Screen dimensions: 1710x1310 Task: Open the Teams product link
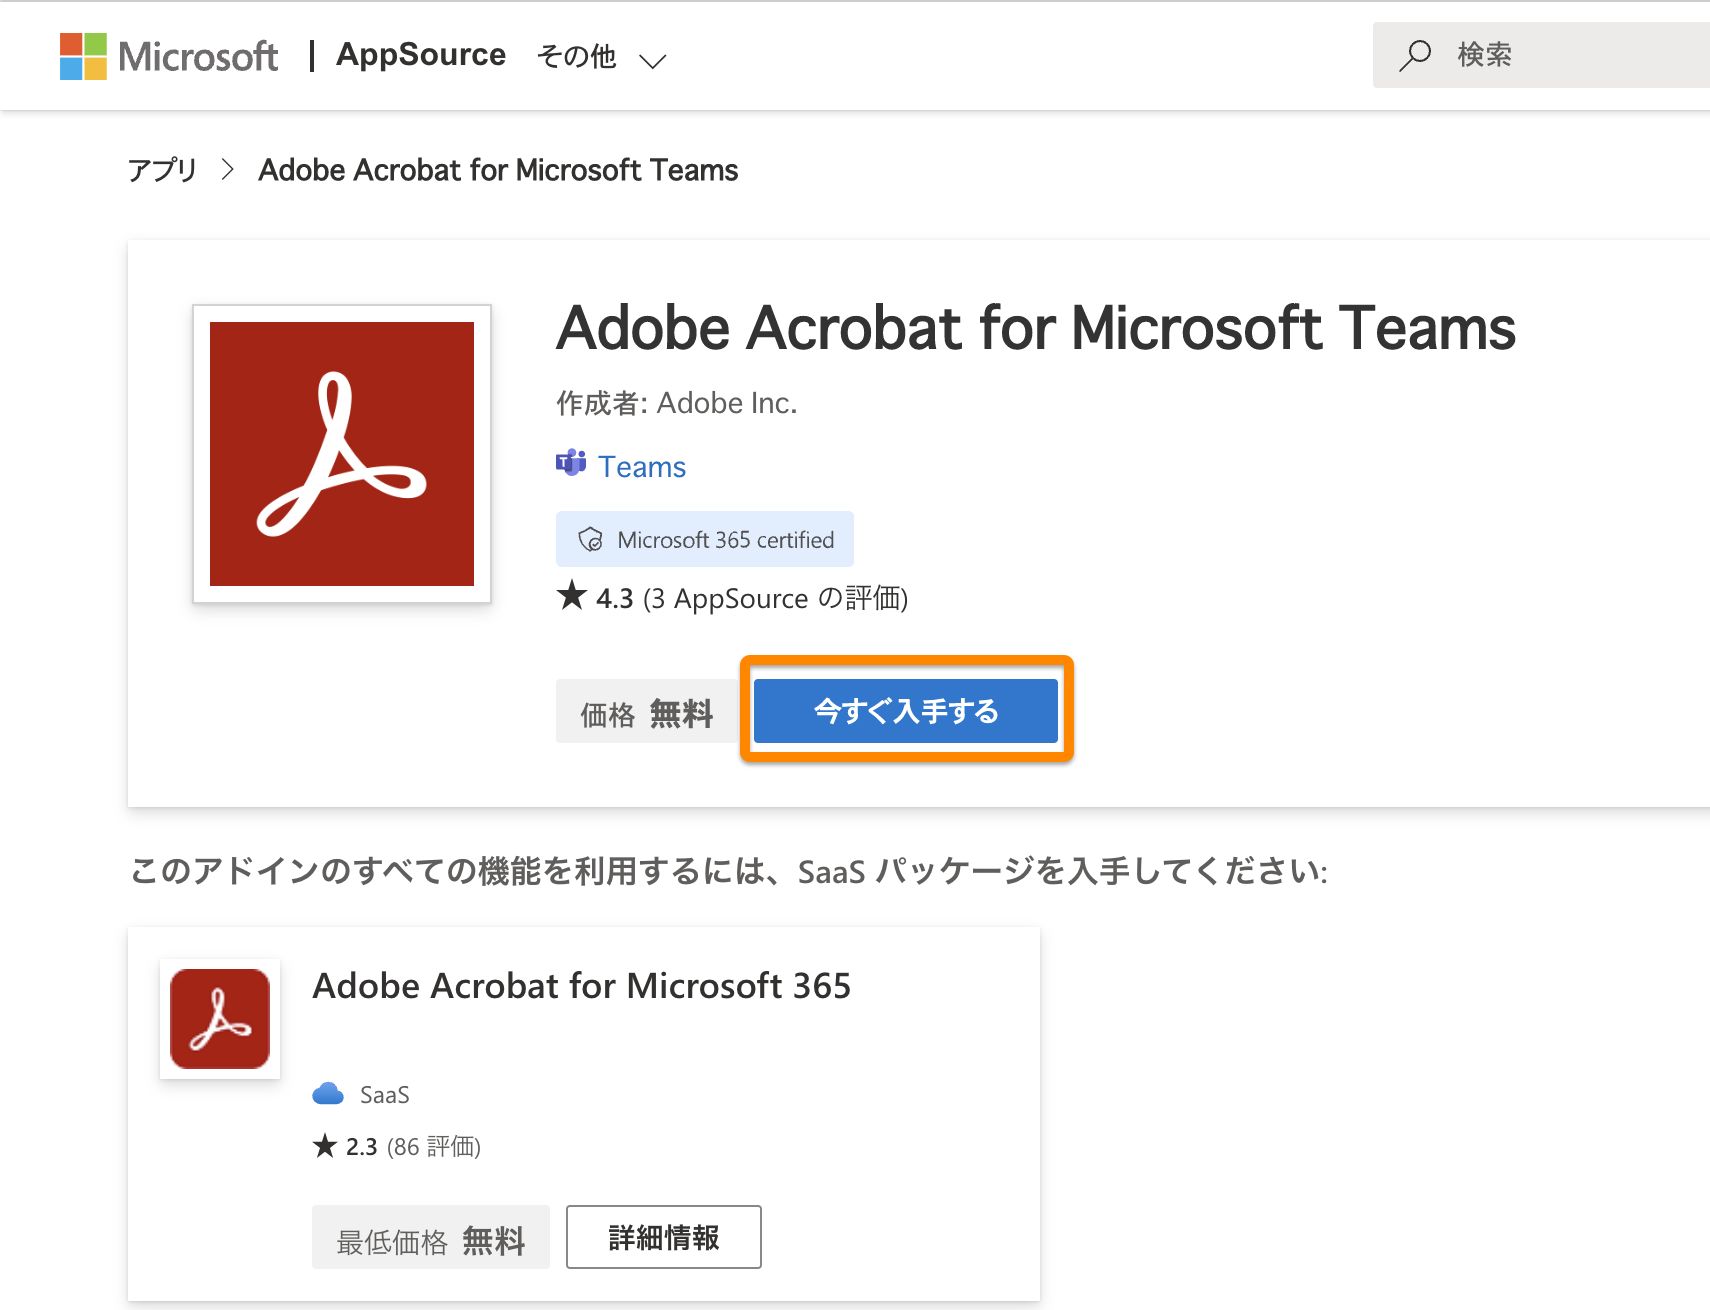point(642,467)
